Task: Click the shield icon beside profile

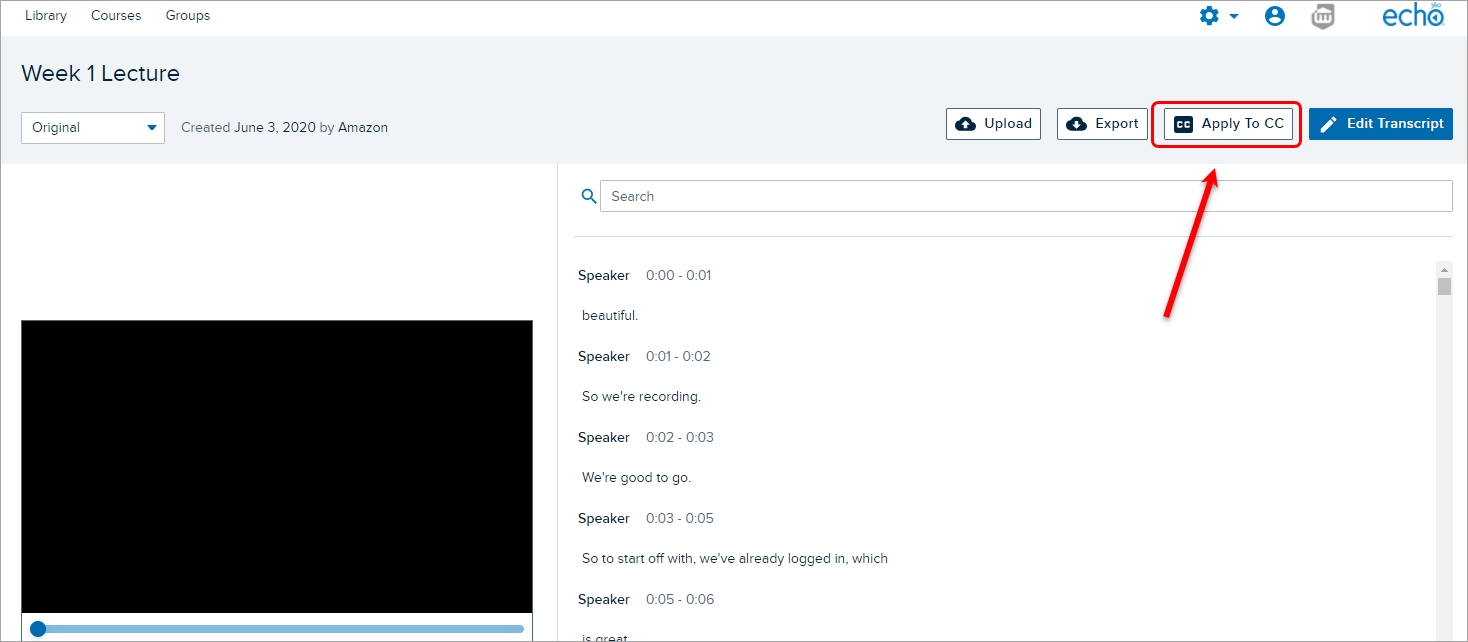Action: tap(1322, 16)
